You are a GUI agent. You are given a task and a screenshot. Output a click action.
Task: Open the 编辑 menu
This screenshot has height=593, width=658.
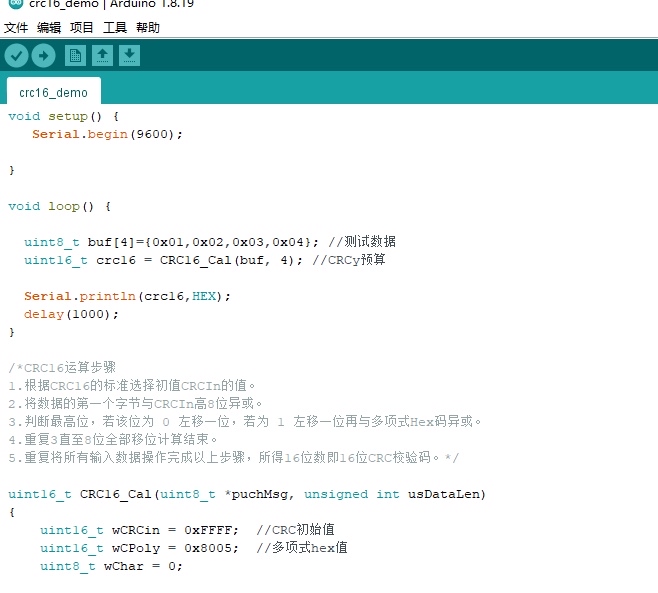[x=49, y=28]
